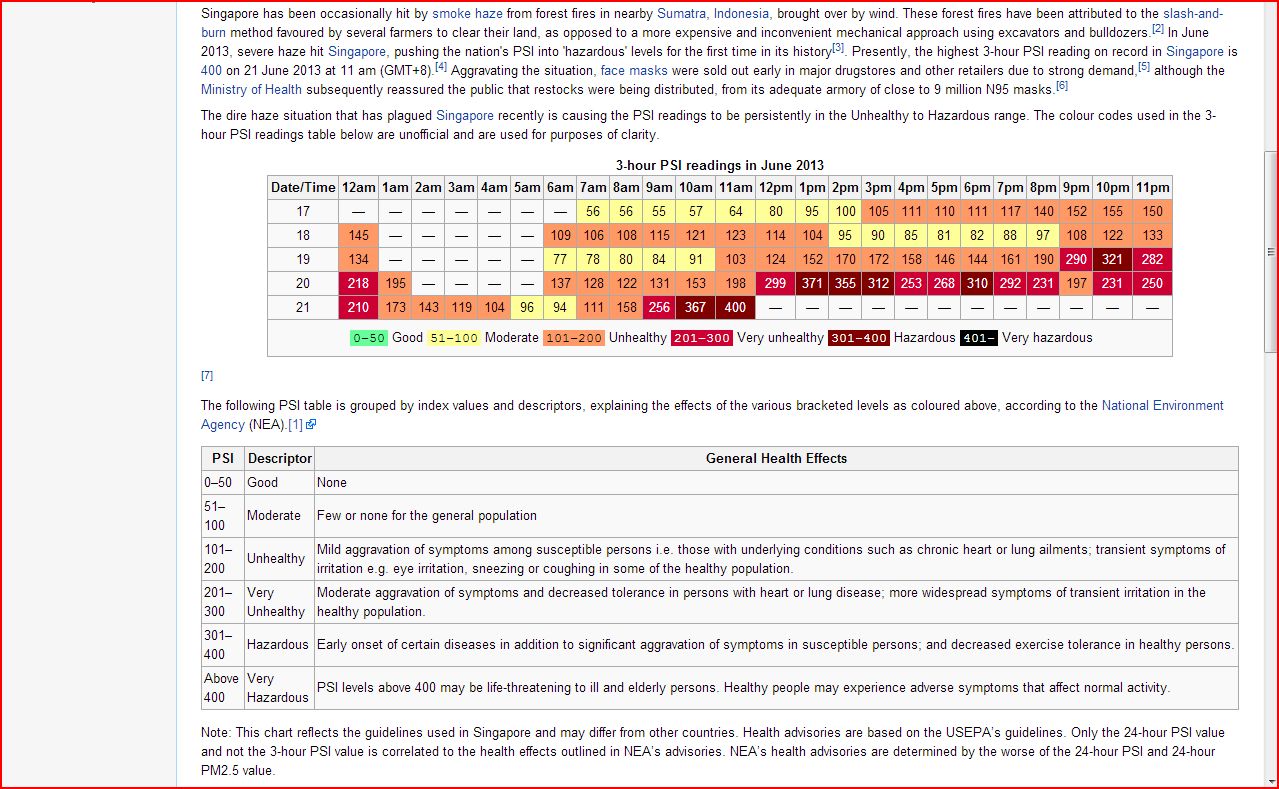This screenshot has width=1279, height=789.
Task: Select the '0–50' PSI cell in the lower table
Action: (223, 483)
